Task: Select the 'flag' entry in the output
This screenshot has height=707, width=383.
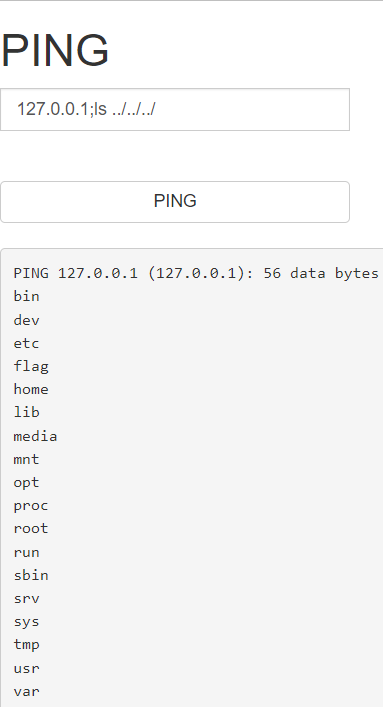Action: pos(31,366)
